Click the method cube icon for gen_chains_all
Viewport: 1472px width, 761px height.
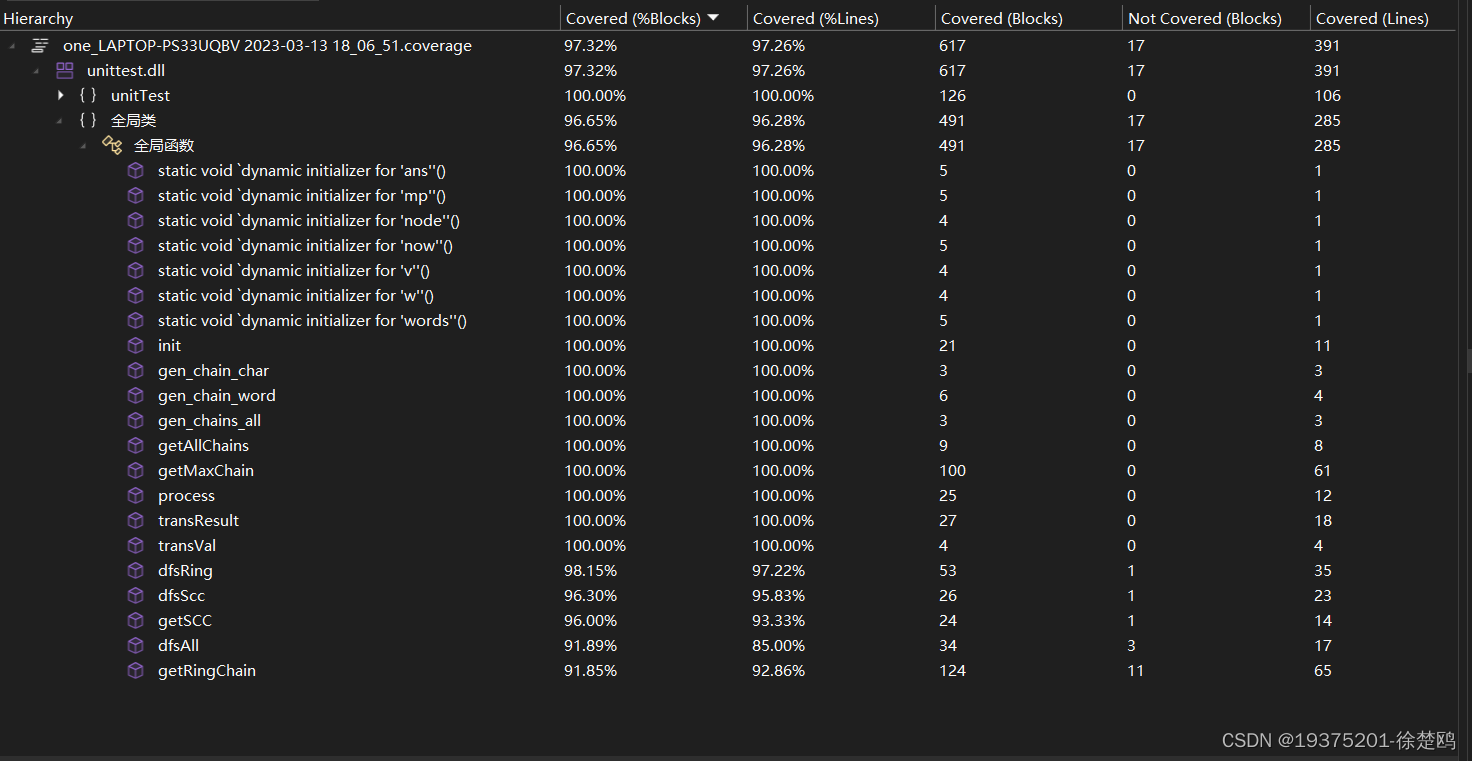[x=136, y=421]
